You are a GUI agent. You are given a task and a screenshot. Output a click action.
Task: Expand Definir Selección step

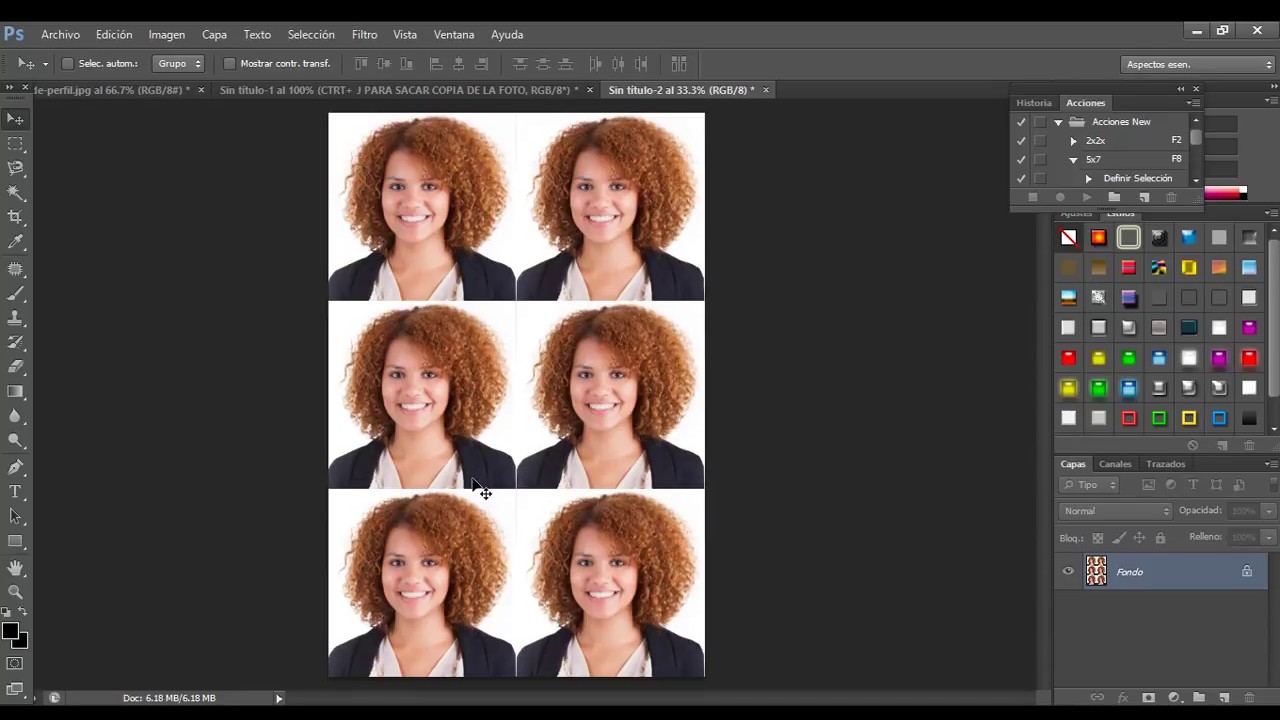1089,179
